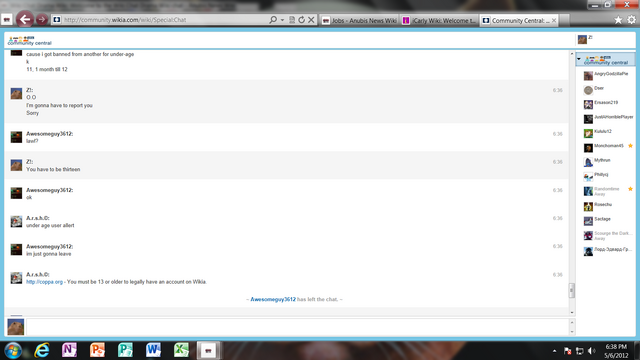
Task: Open the browser tools gear icon
Action: click(x=631, y=20)
